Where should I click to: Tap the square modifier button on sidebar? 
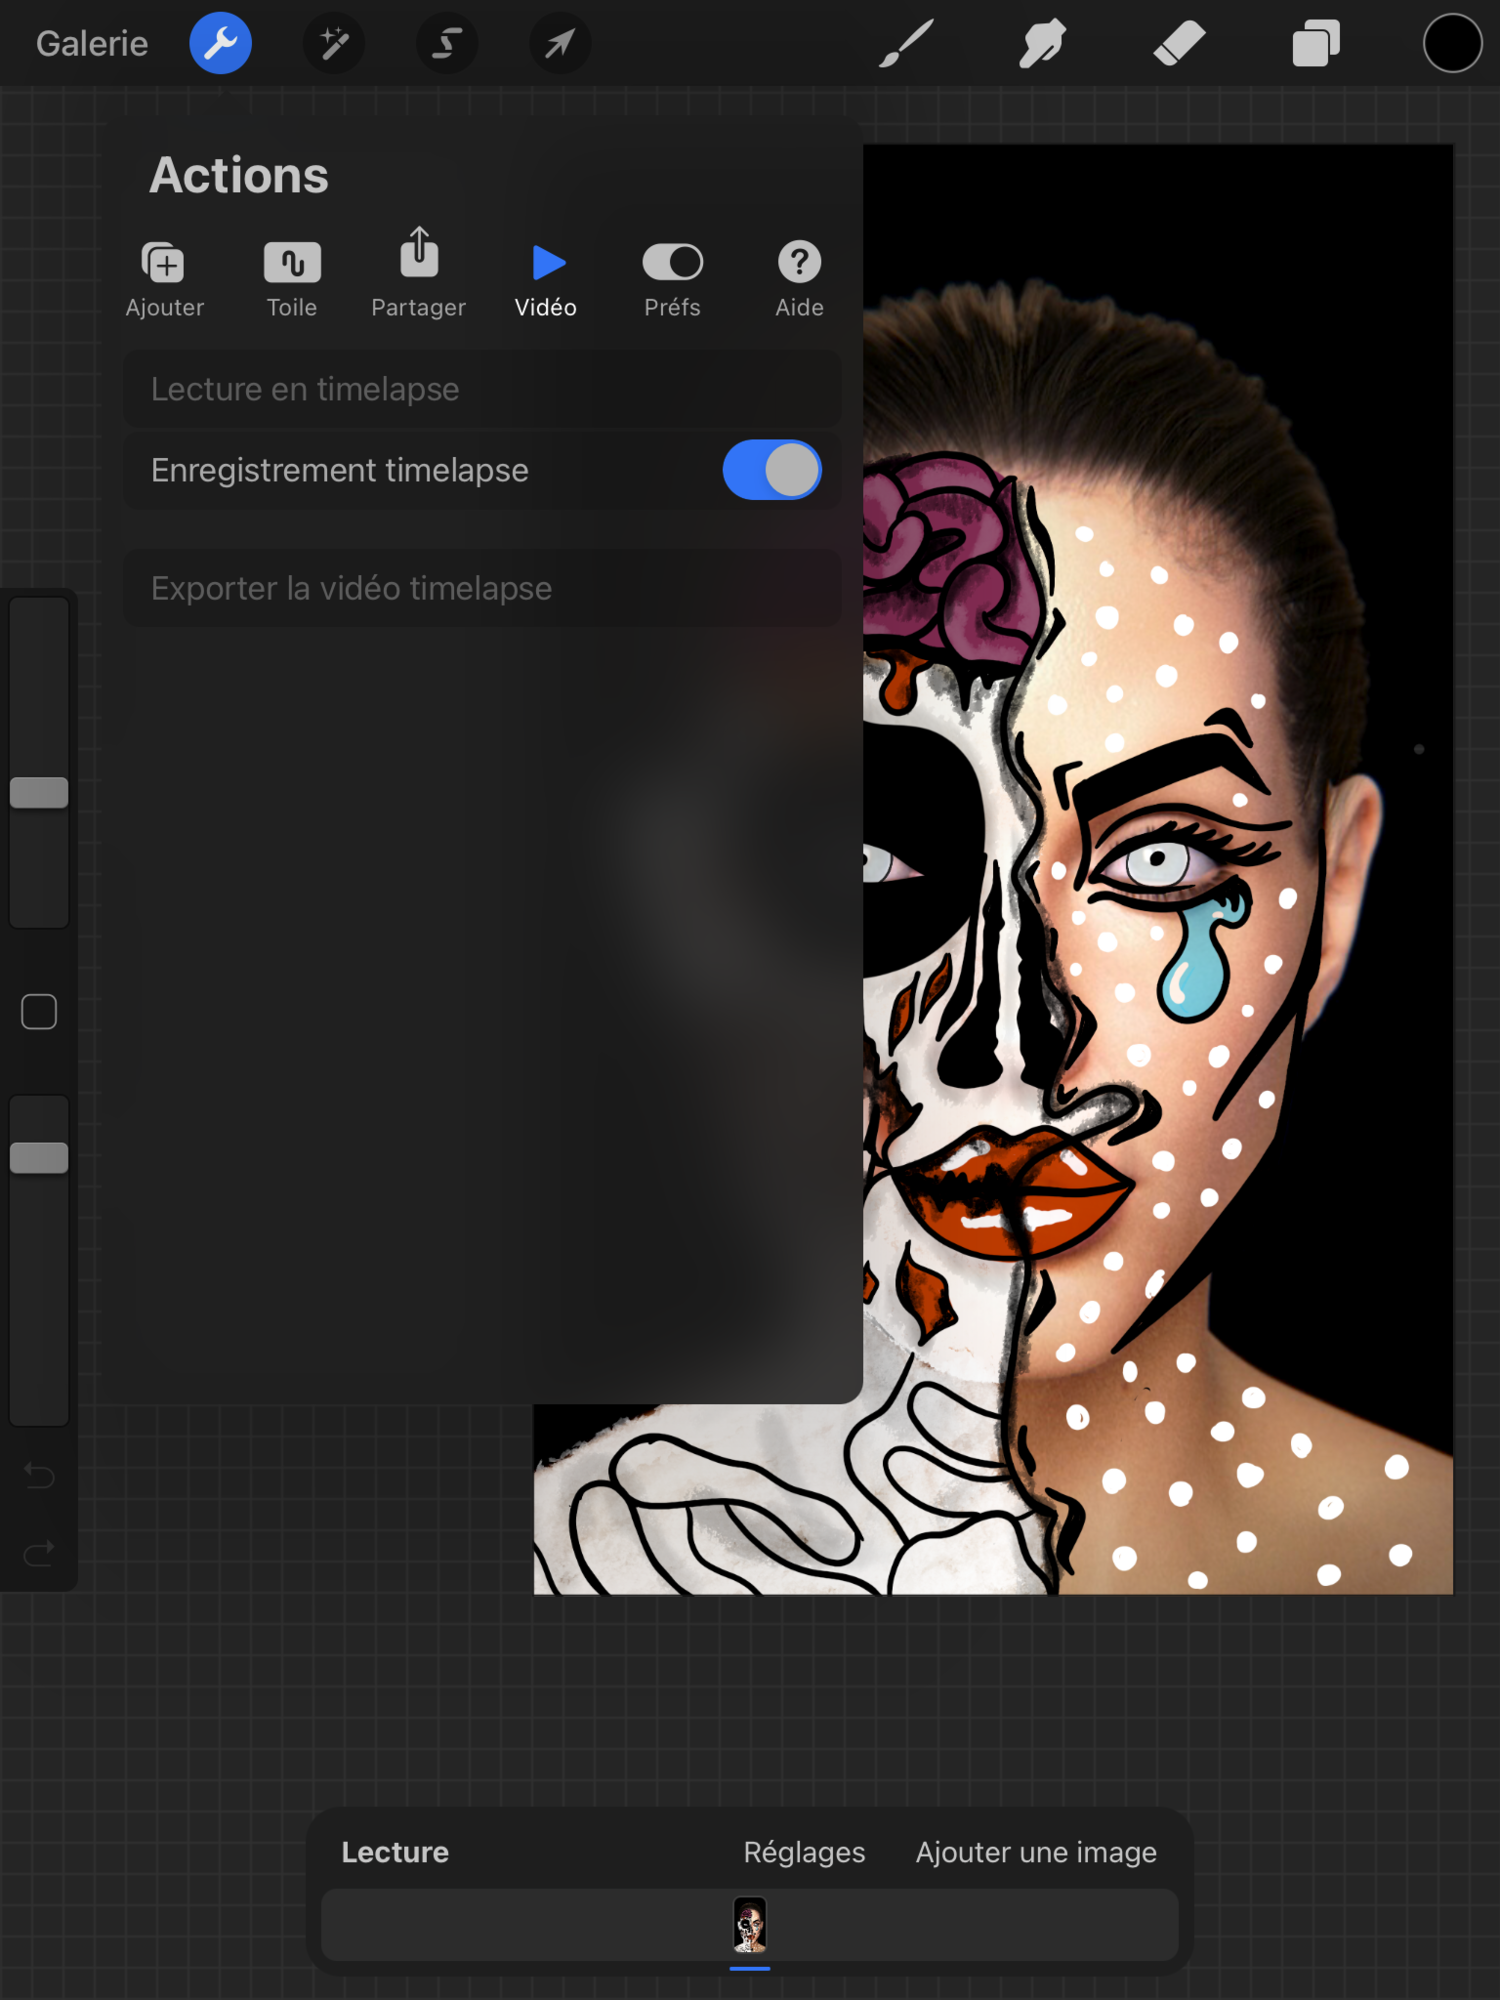pyautogui.click(x=39, y=1012)
